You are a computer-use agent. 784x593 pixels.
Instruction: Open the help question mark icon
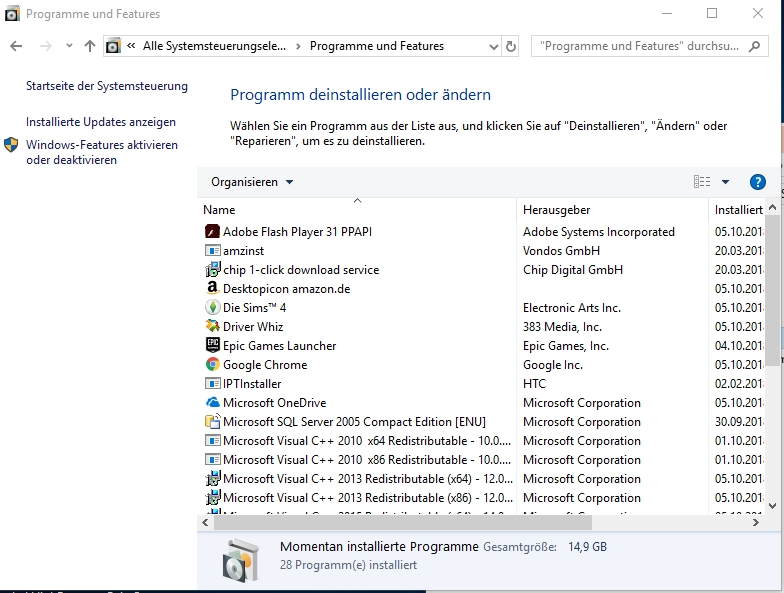tap(758, 182)
